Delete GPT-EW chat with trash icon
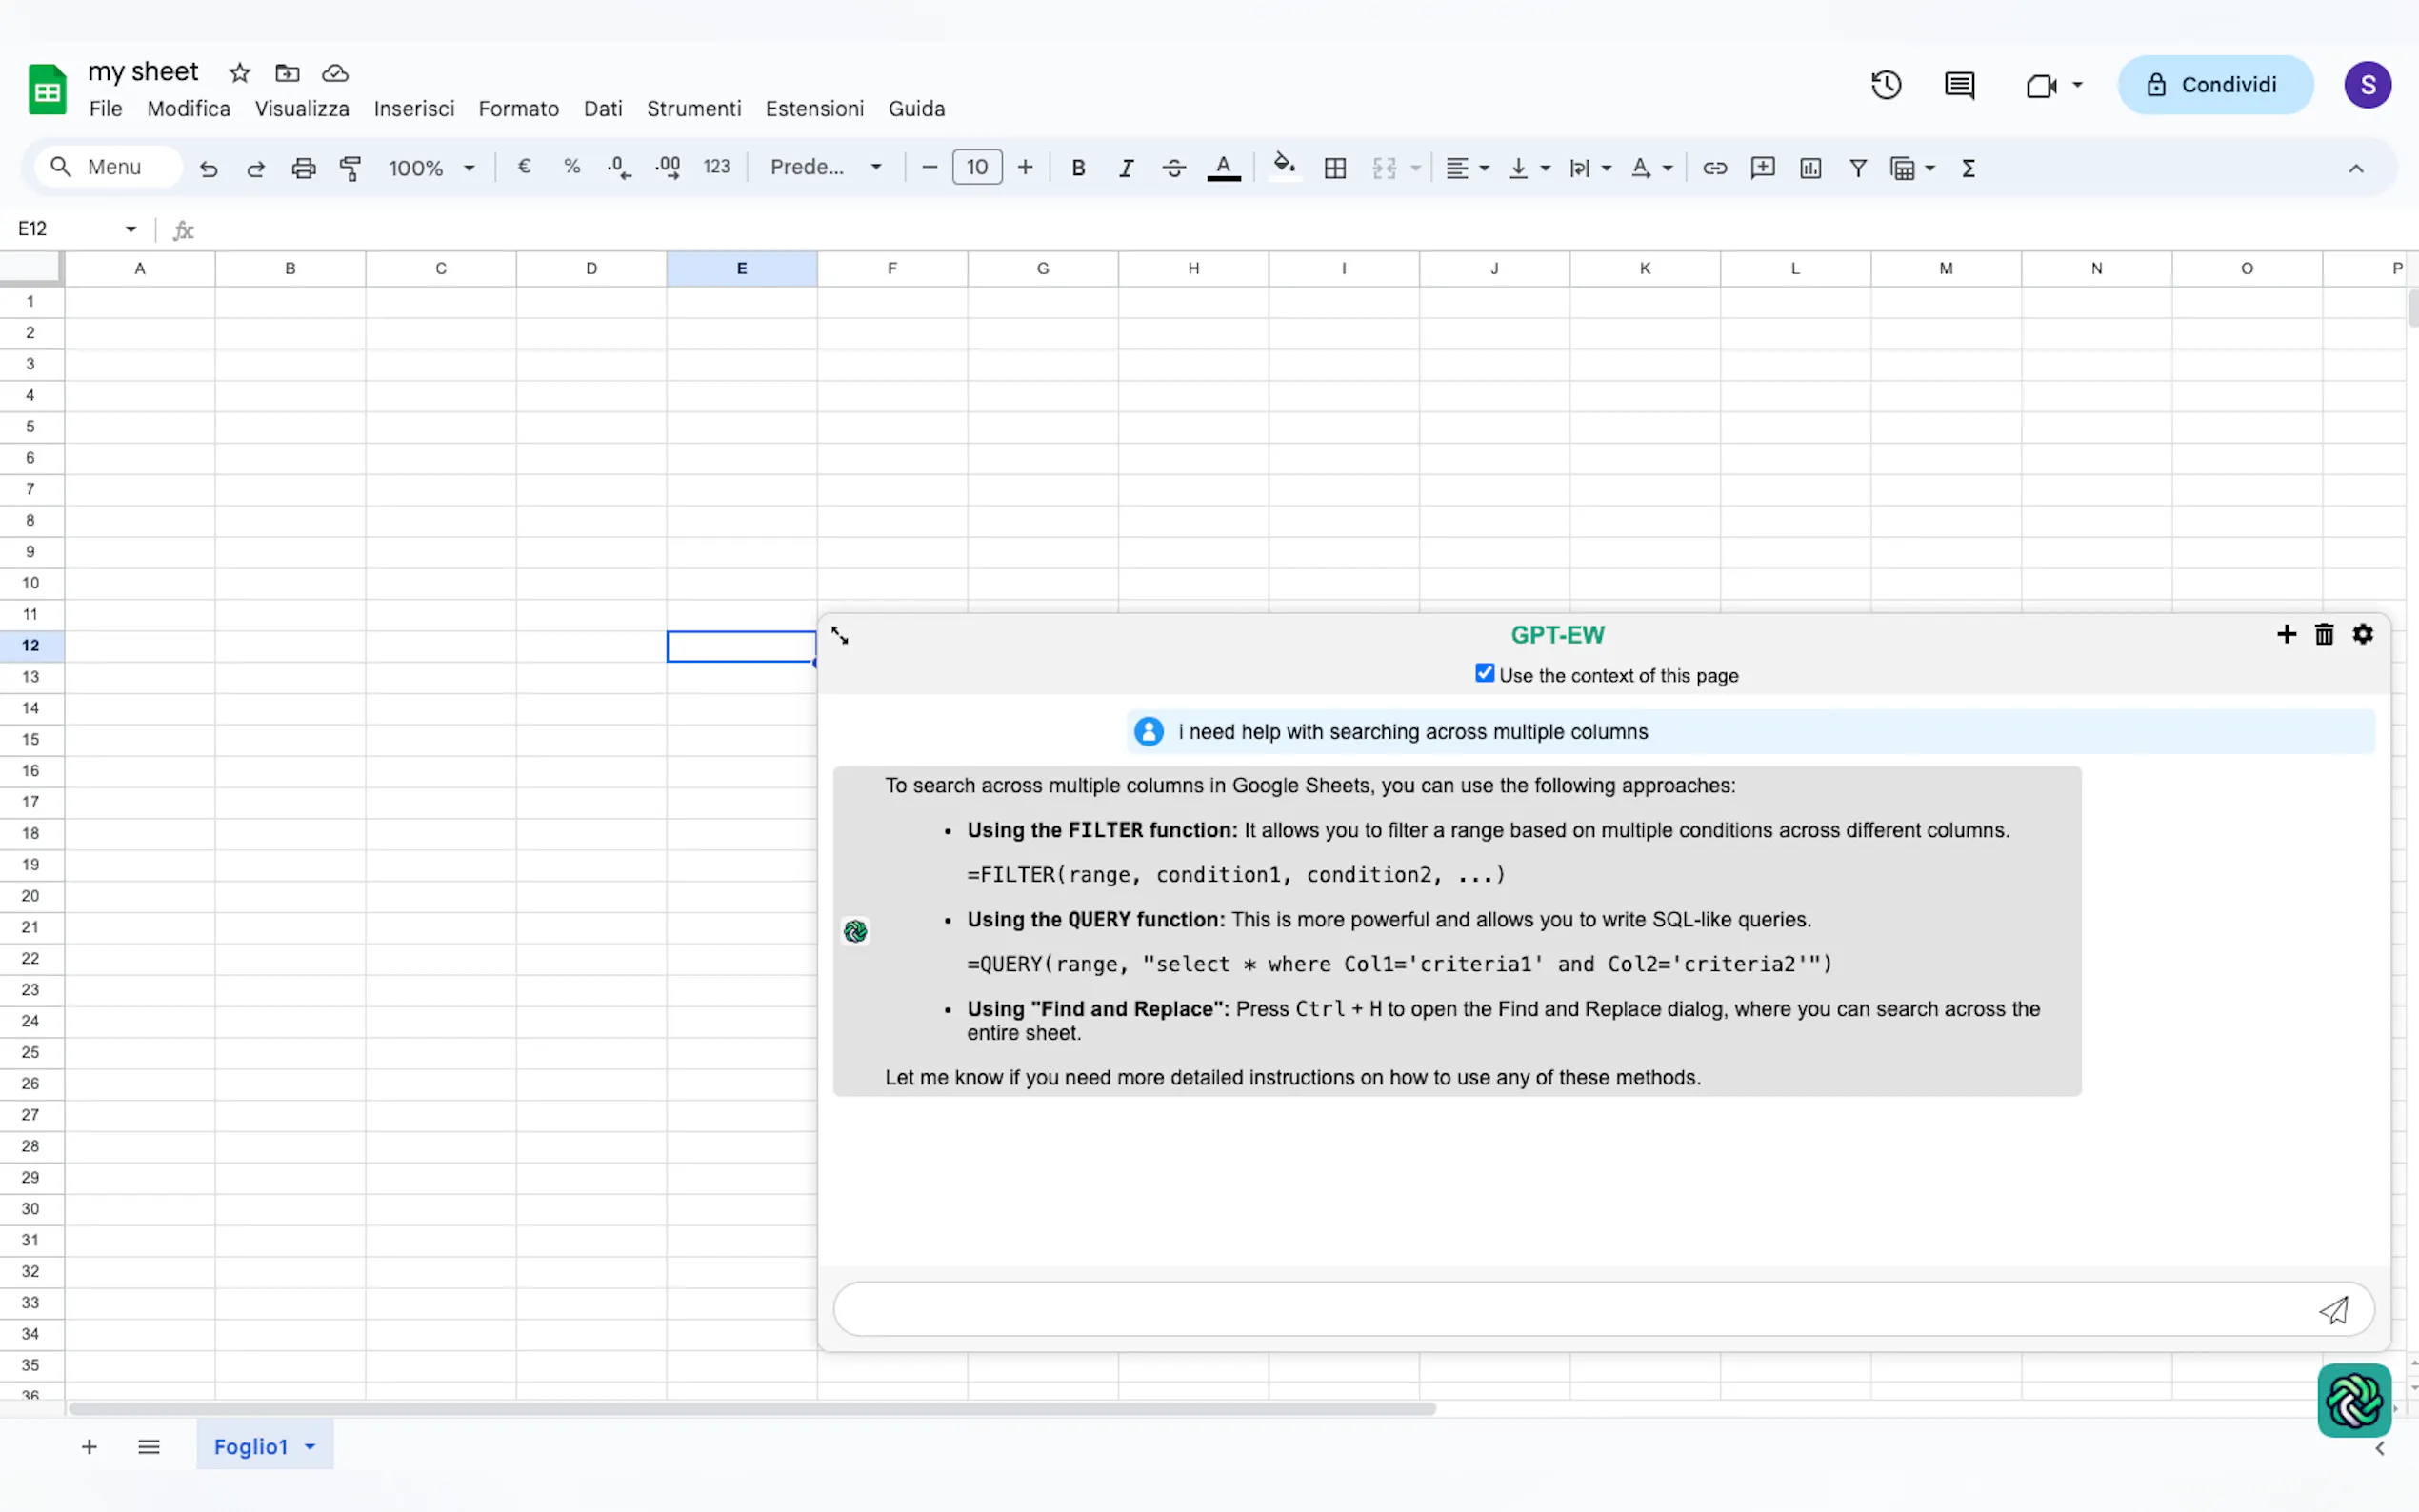 [x=2324, y=635]
